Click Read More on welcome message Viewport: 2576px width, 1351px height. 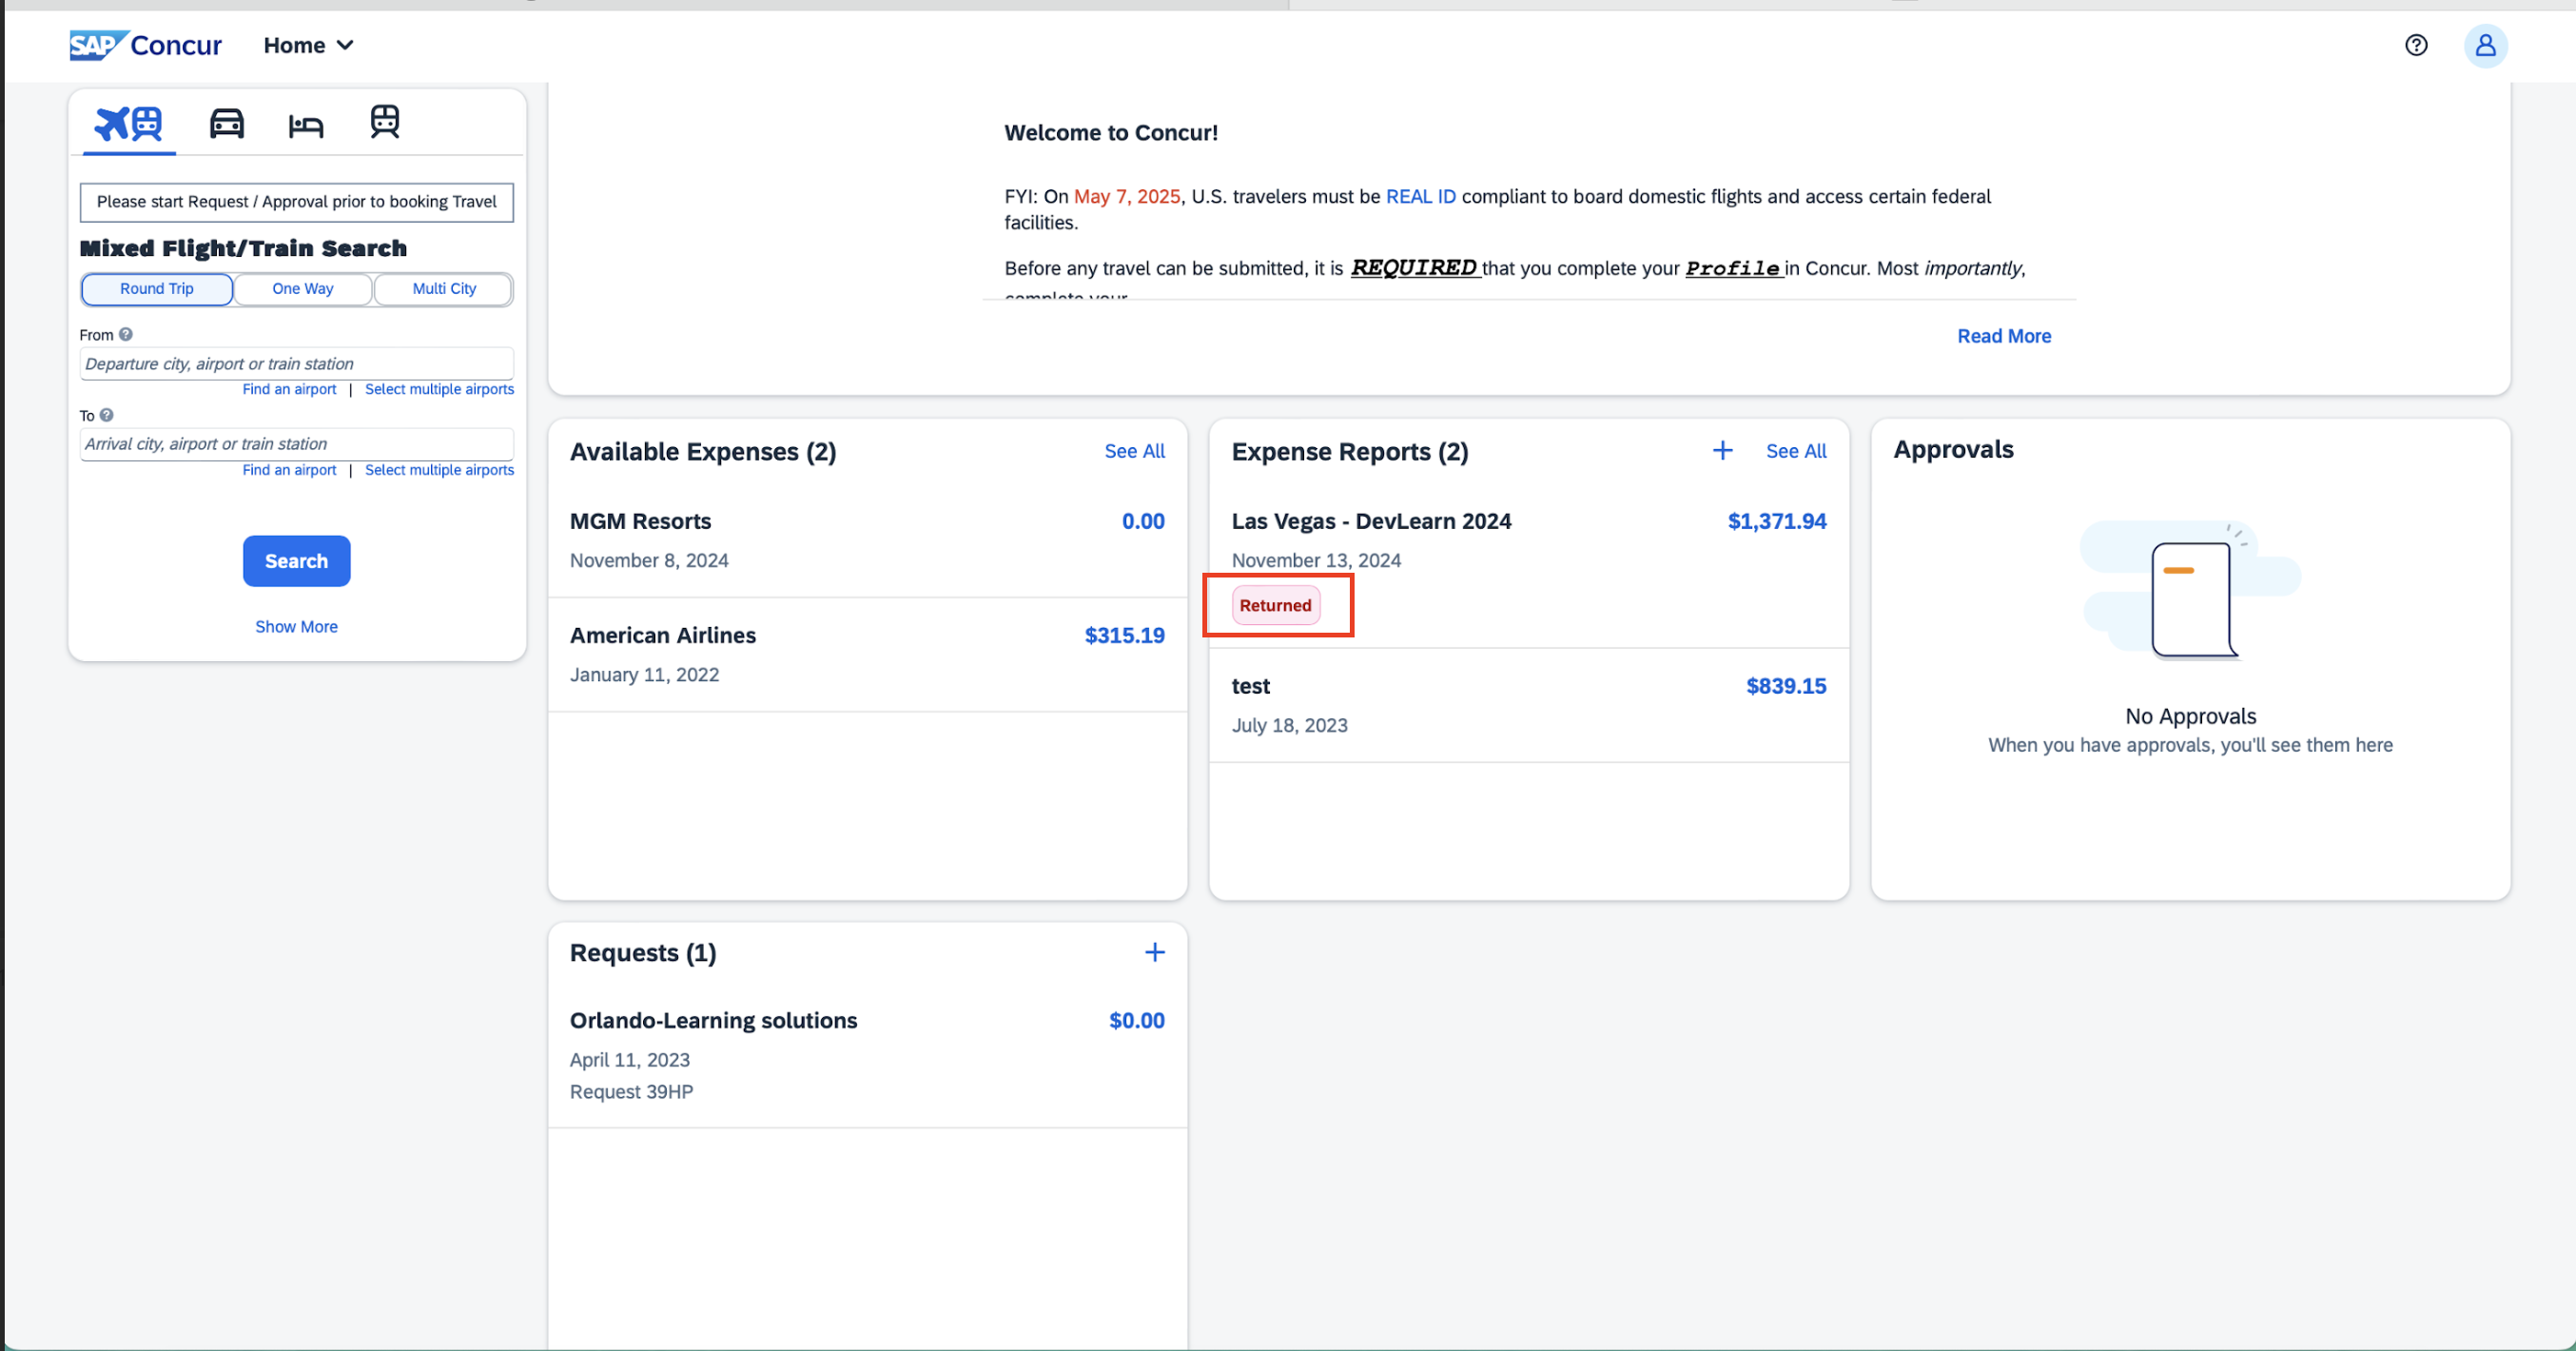(x=2003, y=336)
